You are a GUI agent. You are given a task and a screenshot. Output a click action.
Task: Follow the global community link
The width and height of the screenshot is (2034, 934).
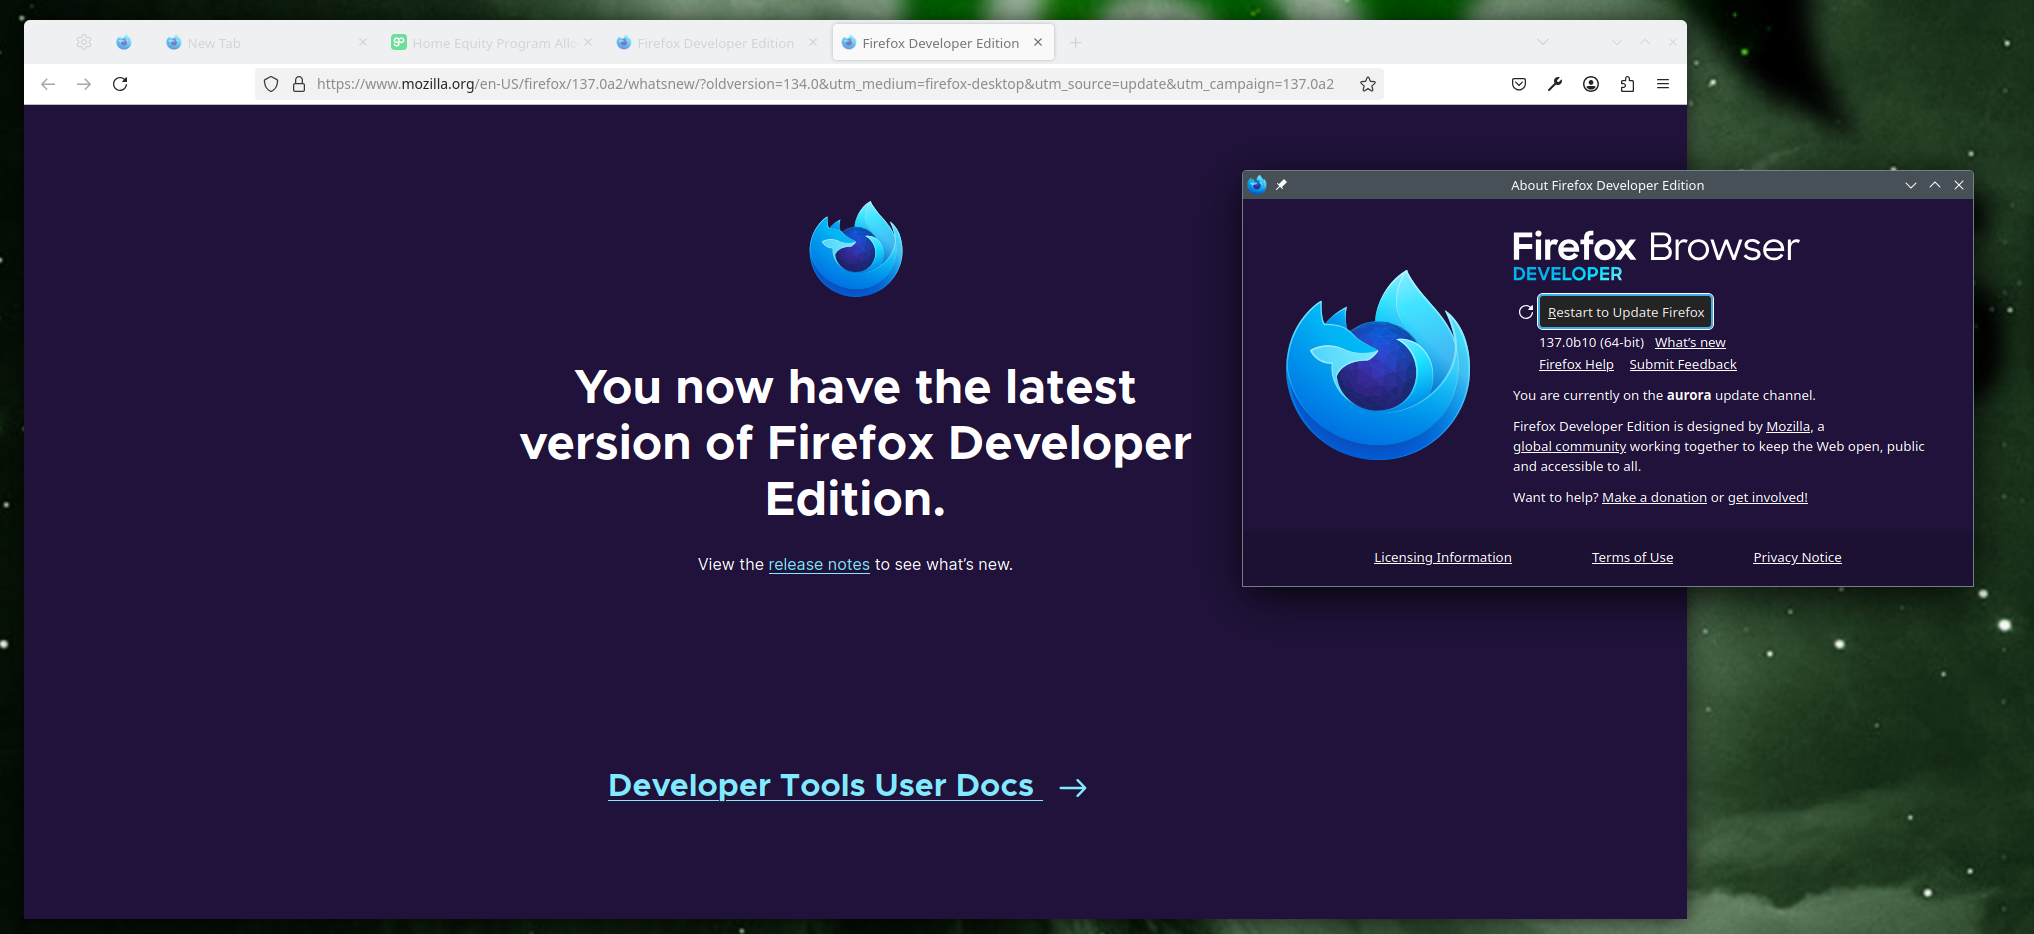1569,446
